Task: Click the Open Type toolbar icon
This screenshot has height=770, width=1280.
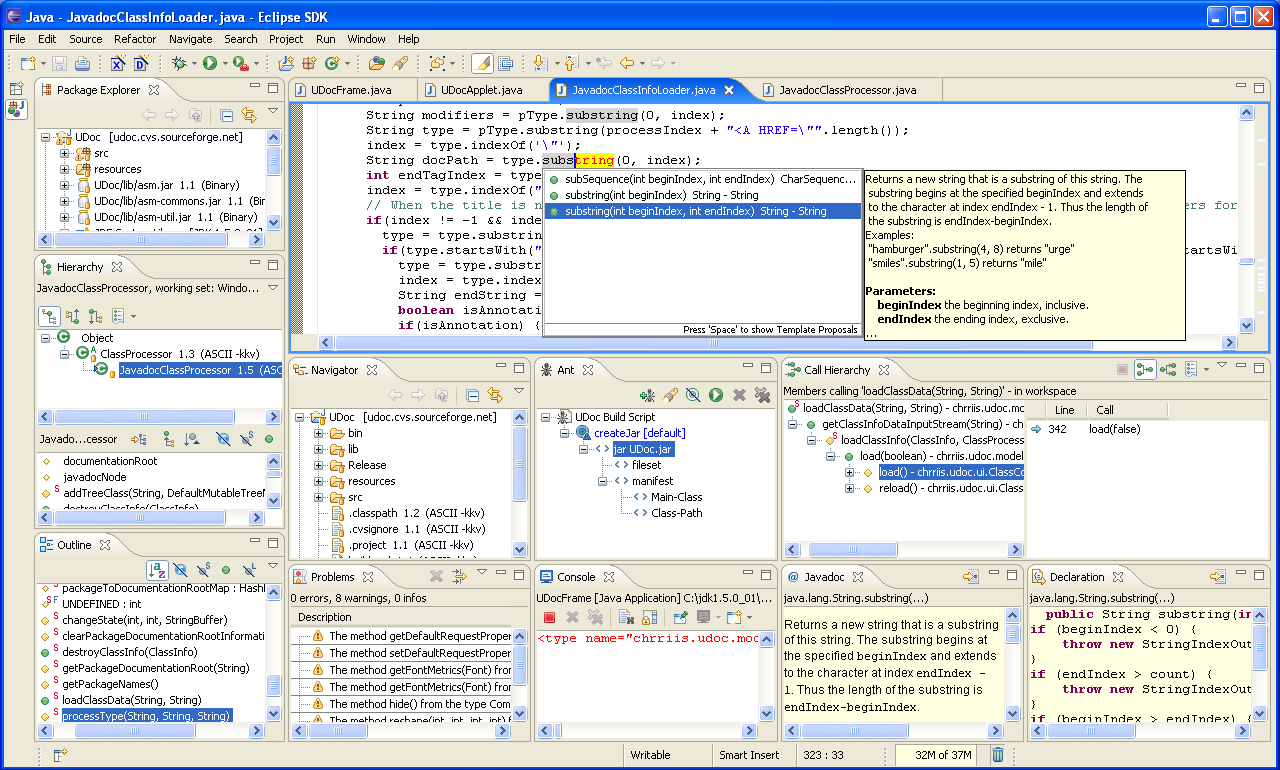Action: tap(376, 63)
